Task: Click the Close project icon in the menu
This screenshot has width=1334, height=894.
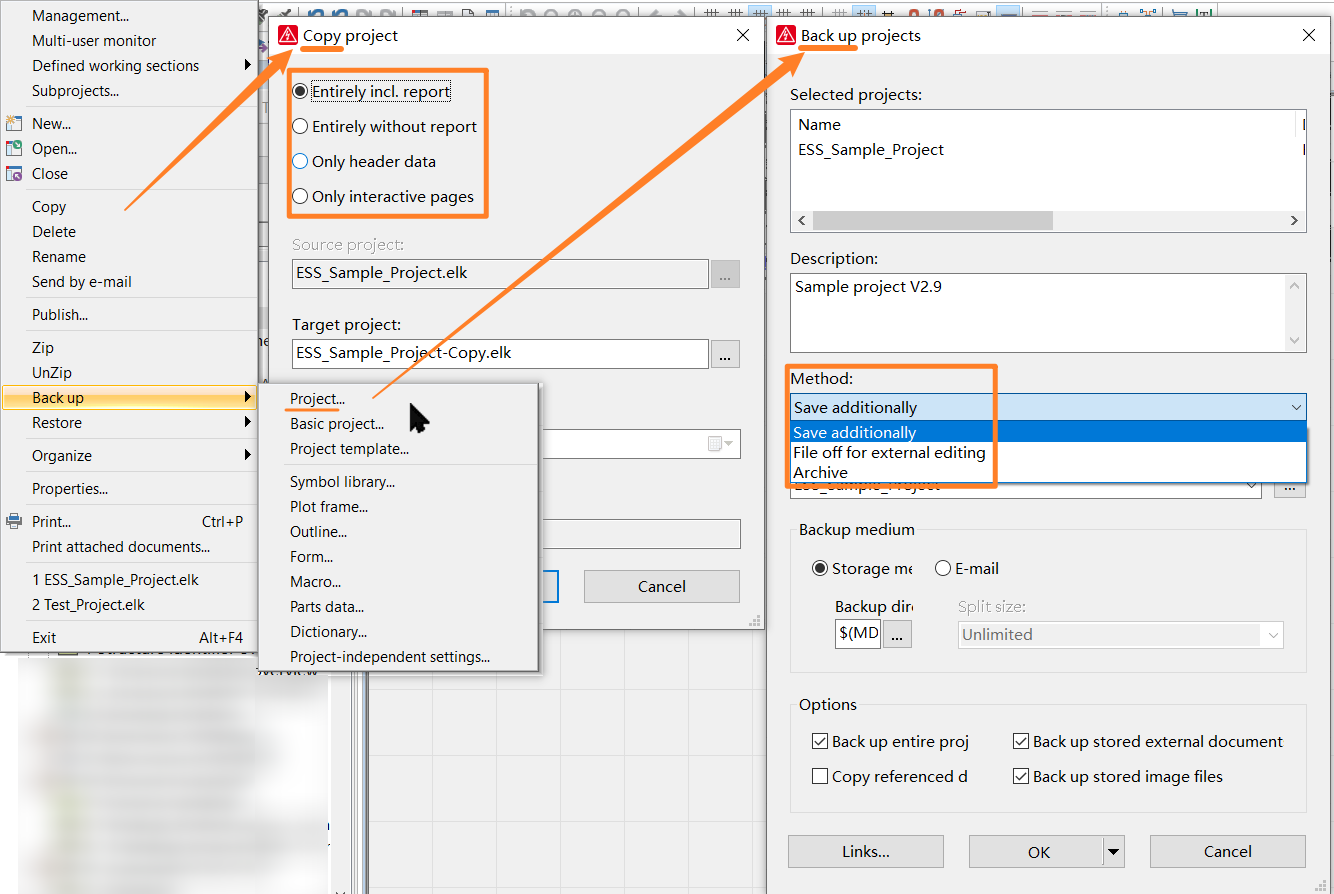Action: click(x=14, y=174)
